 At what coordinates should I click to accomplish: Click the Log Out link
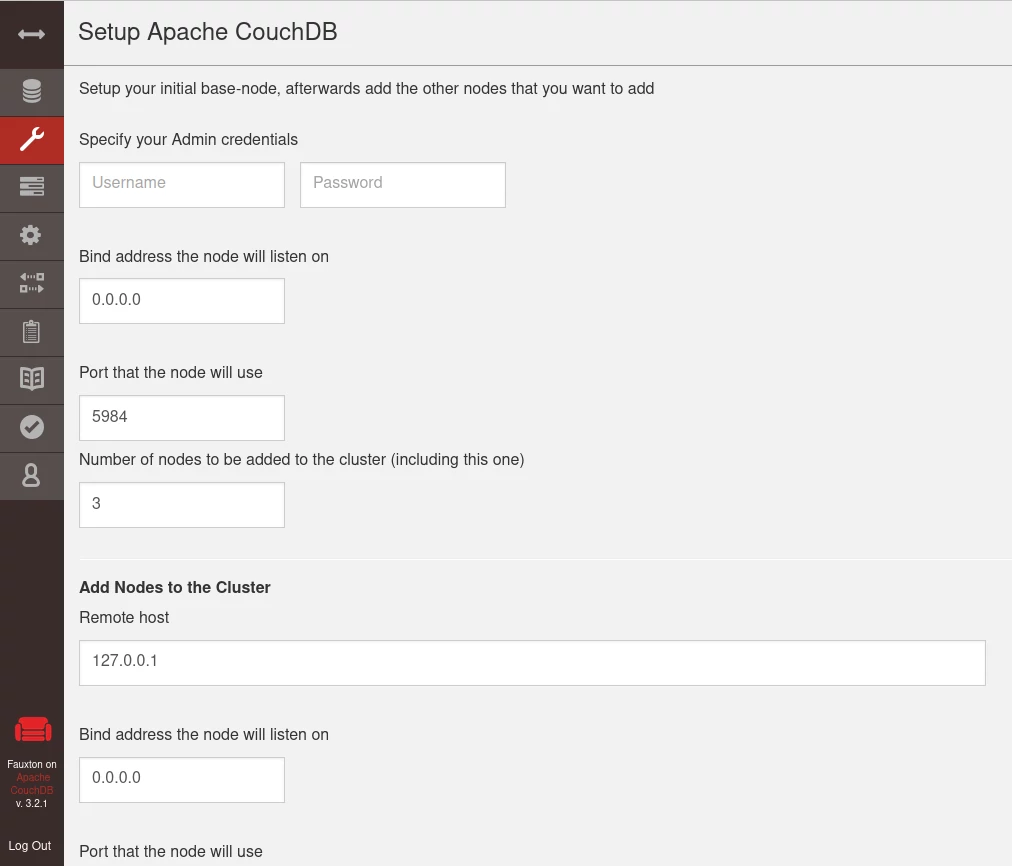tap(30, 846)
